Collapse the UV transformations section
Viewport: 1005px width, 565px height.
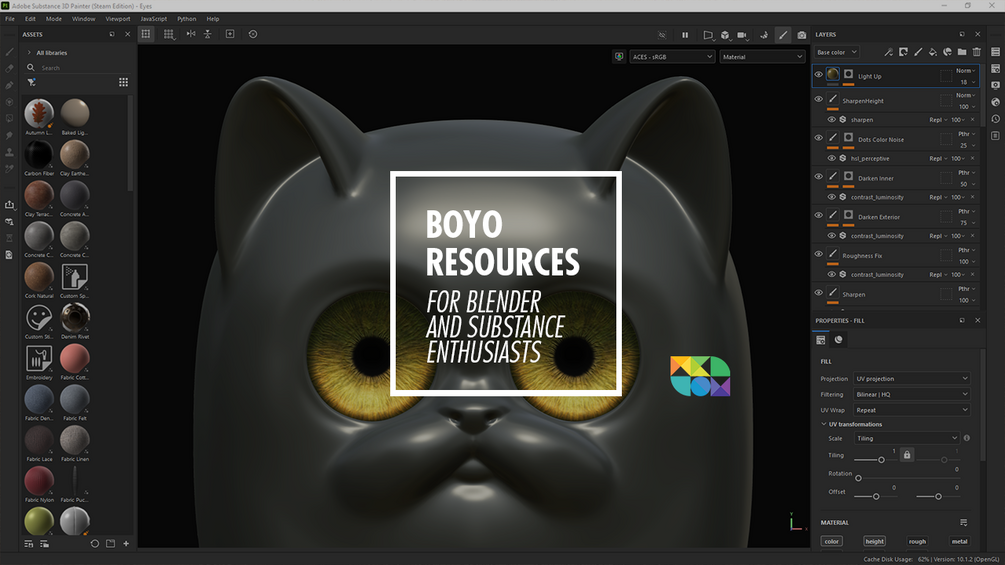tap(824, 424)
